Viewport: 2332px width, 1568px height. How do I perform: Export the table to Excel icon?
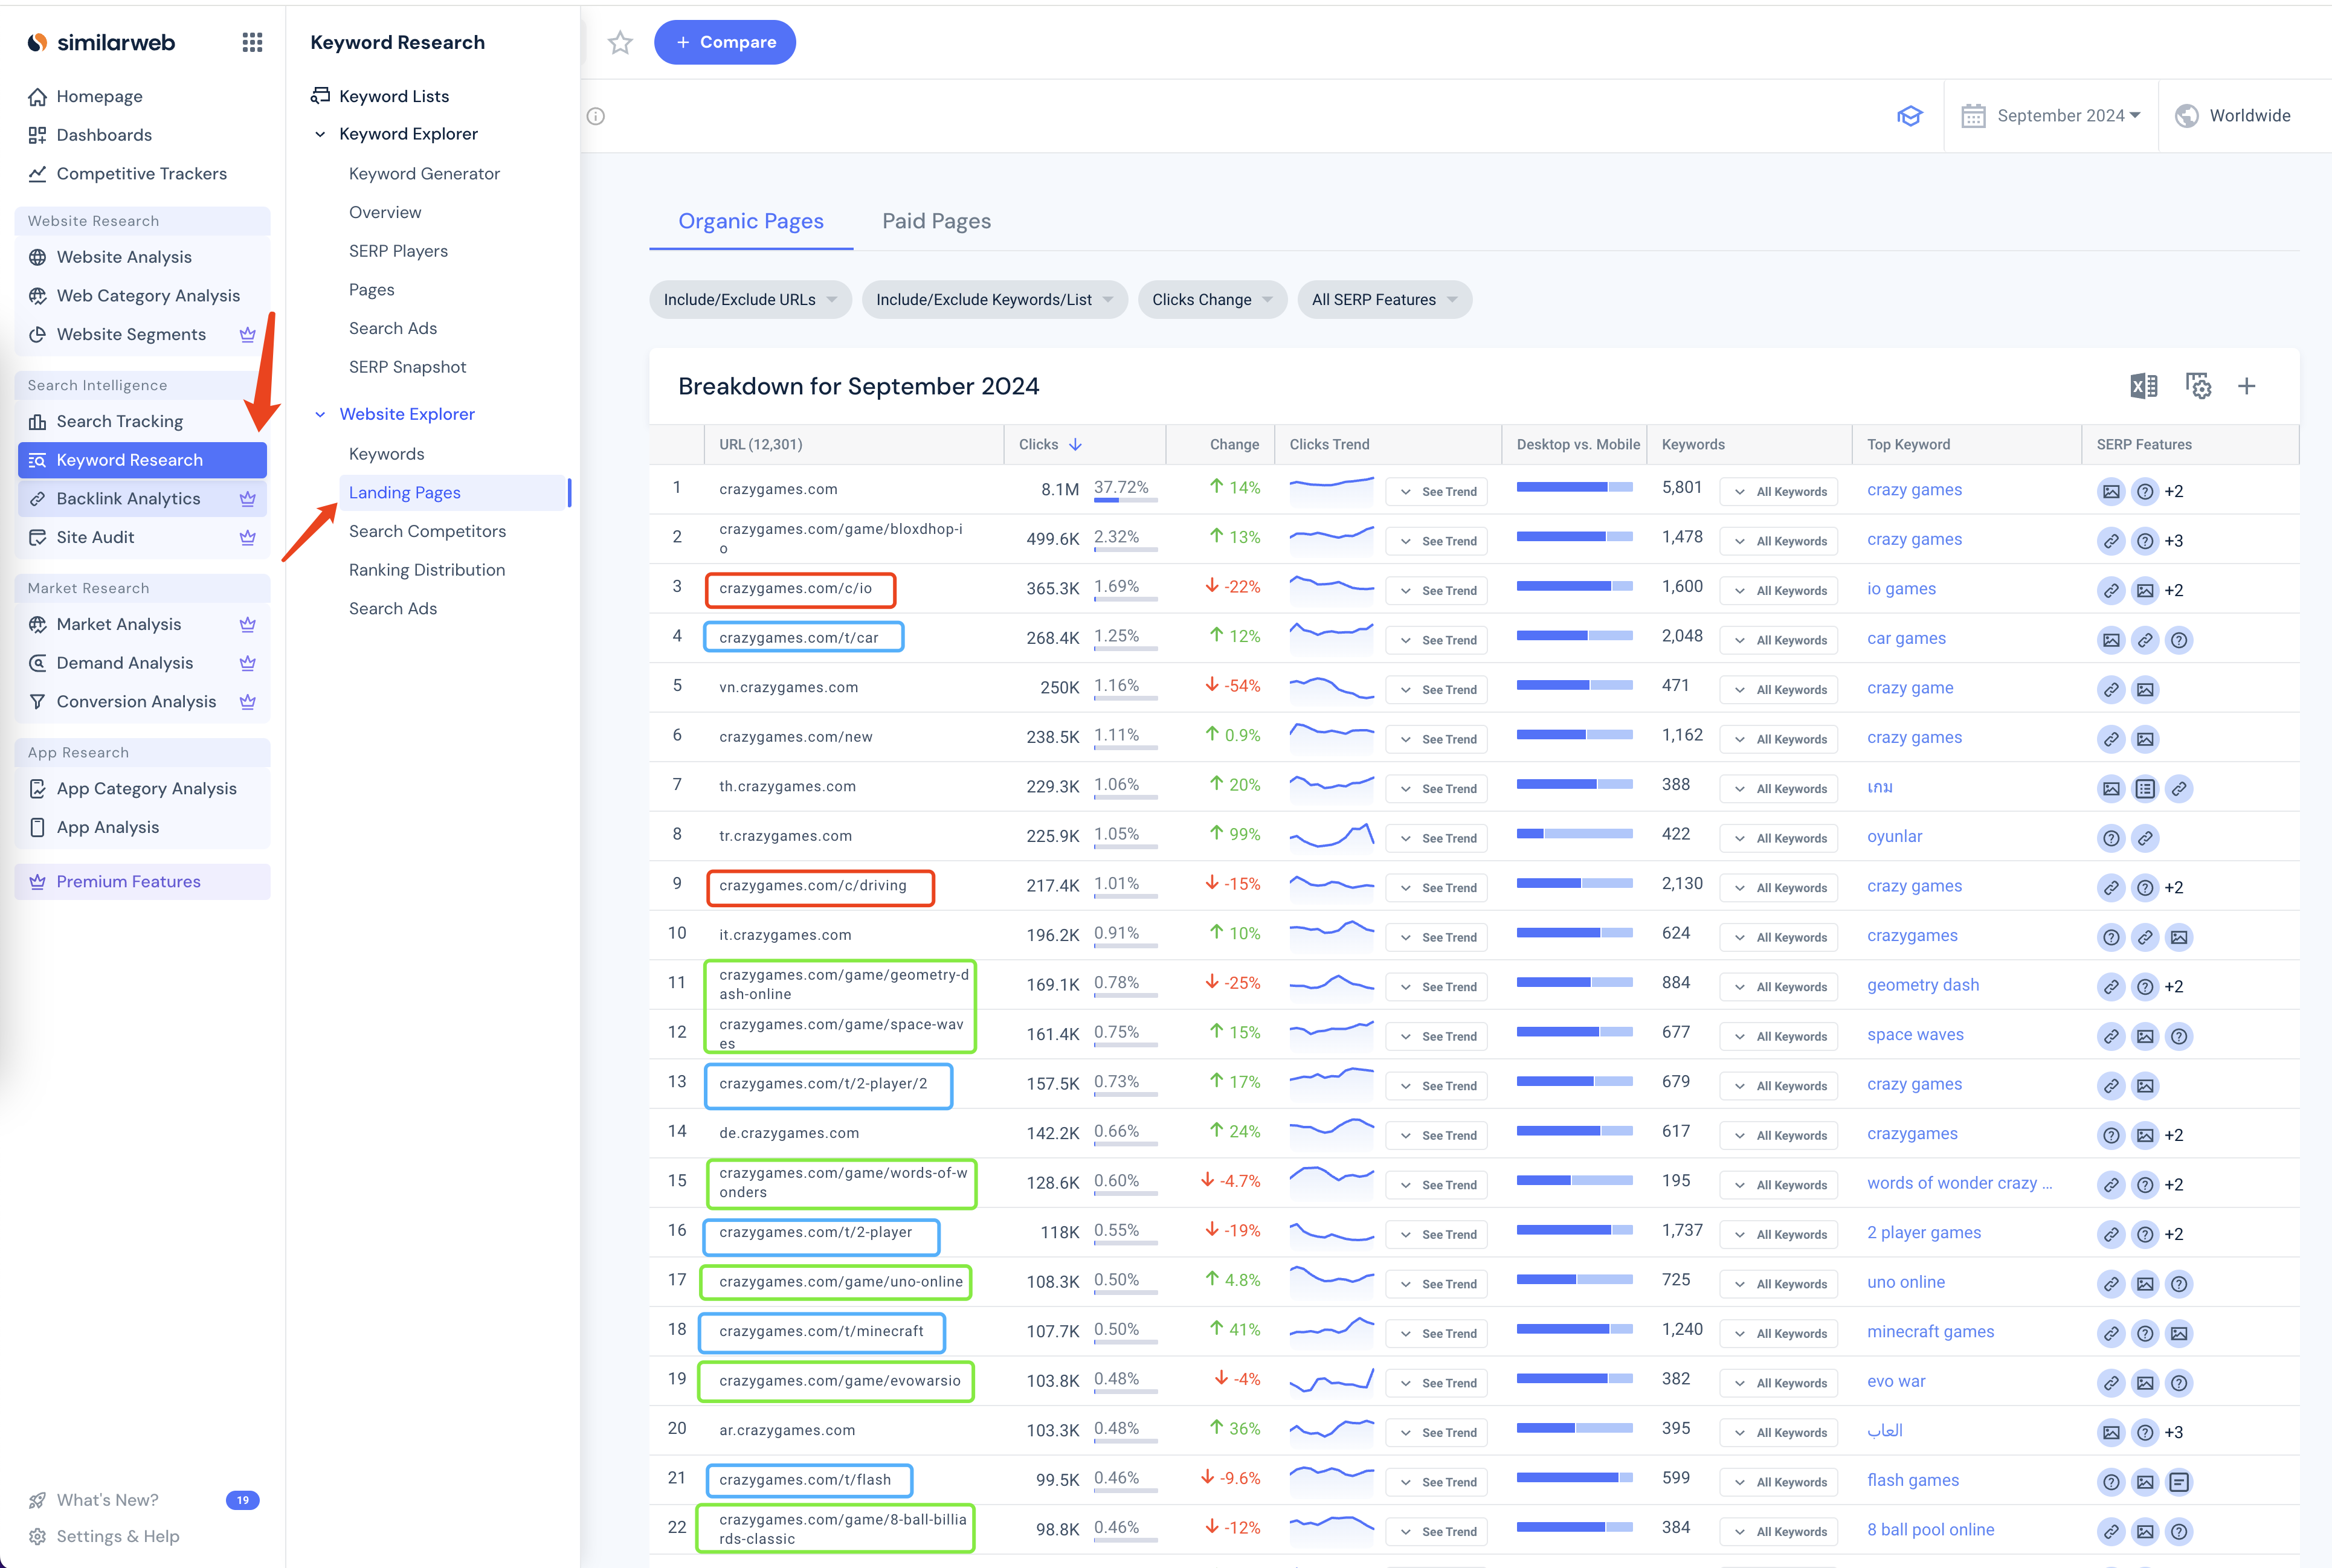coord(2144,386)
